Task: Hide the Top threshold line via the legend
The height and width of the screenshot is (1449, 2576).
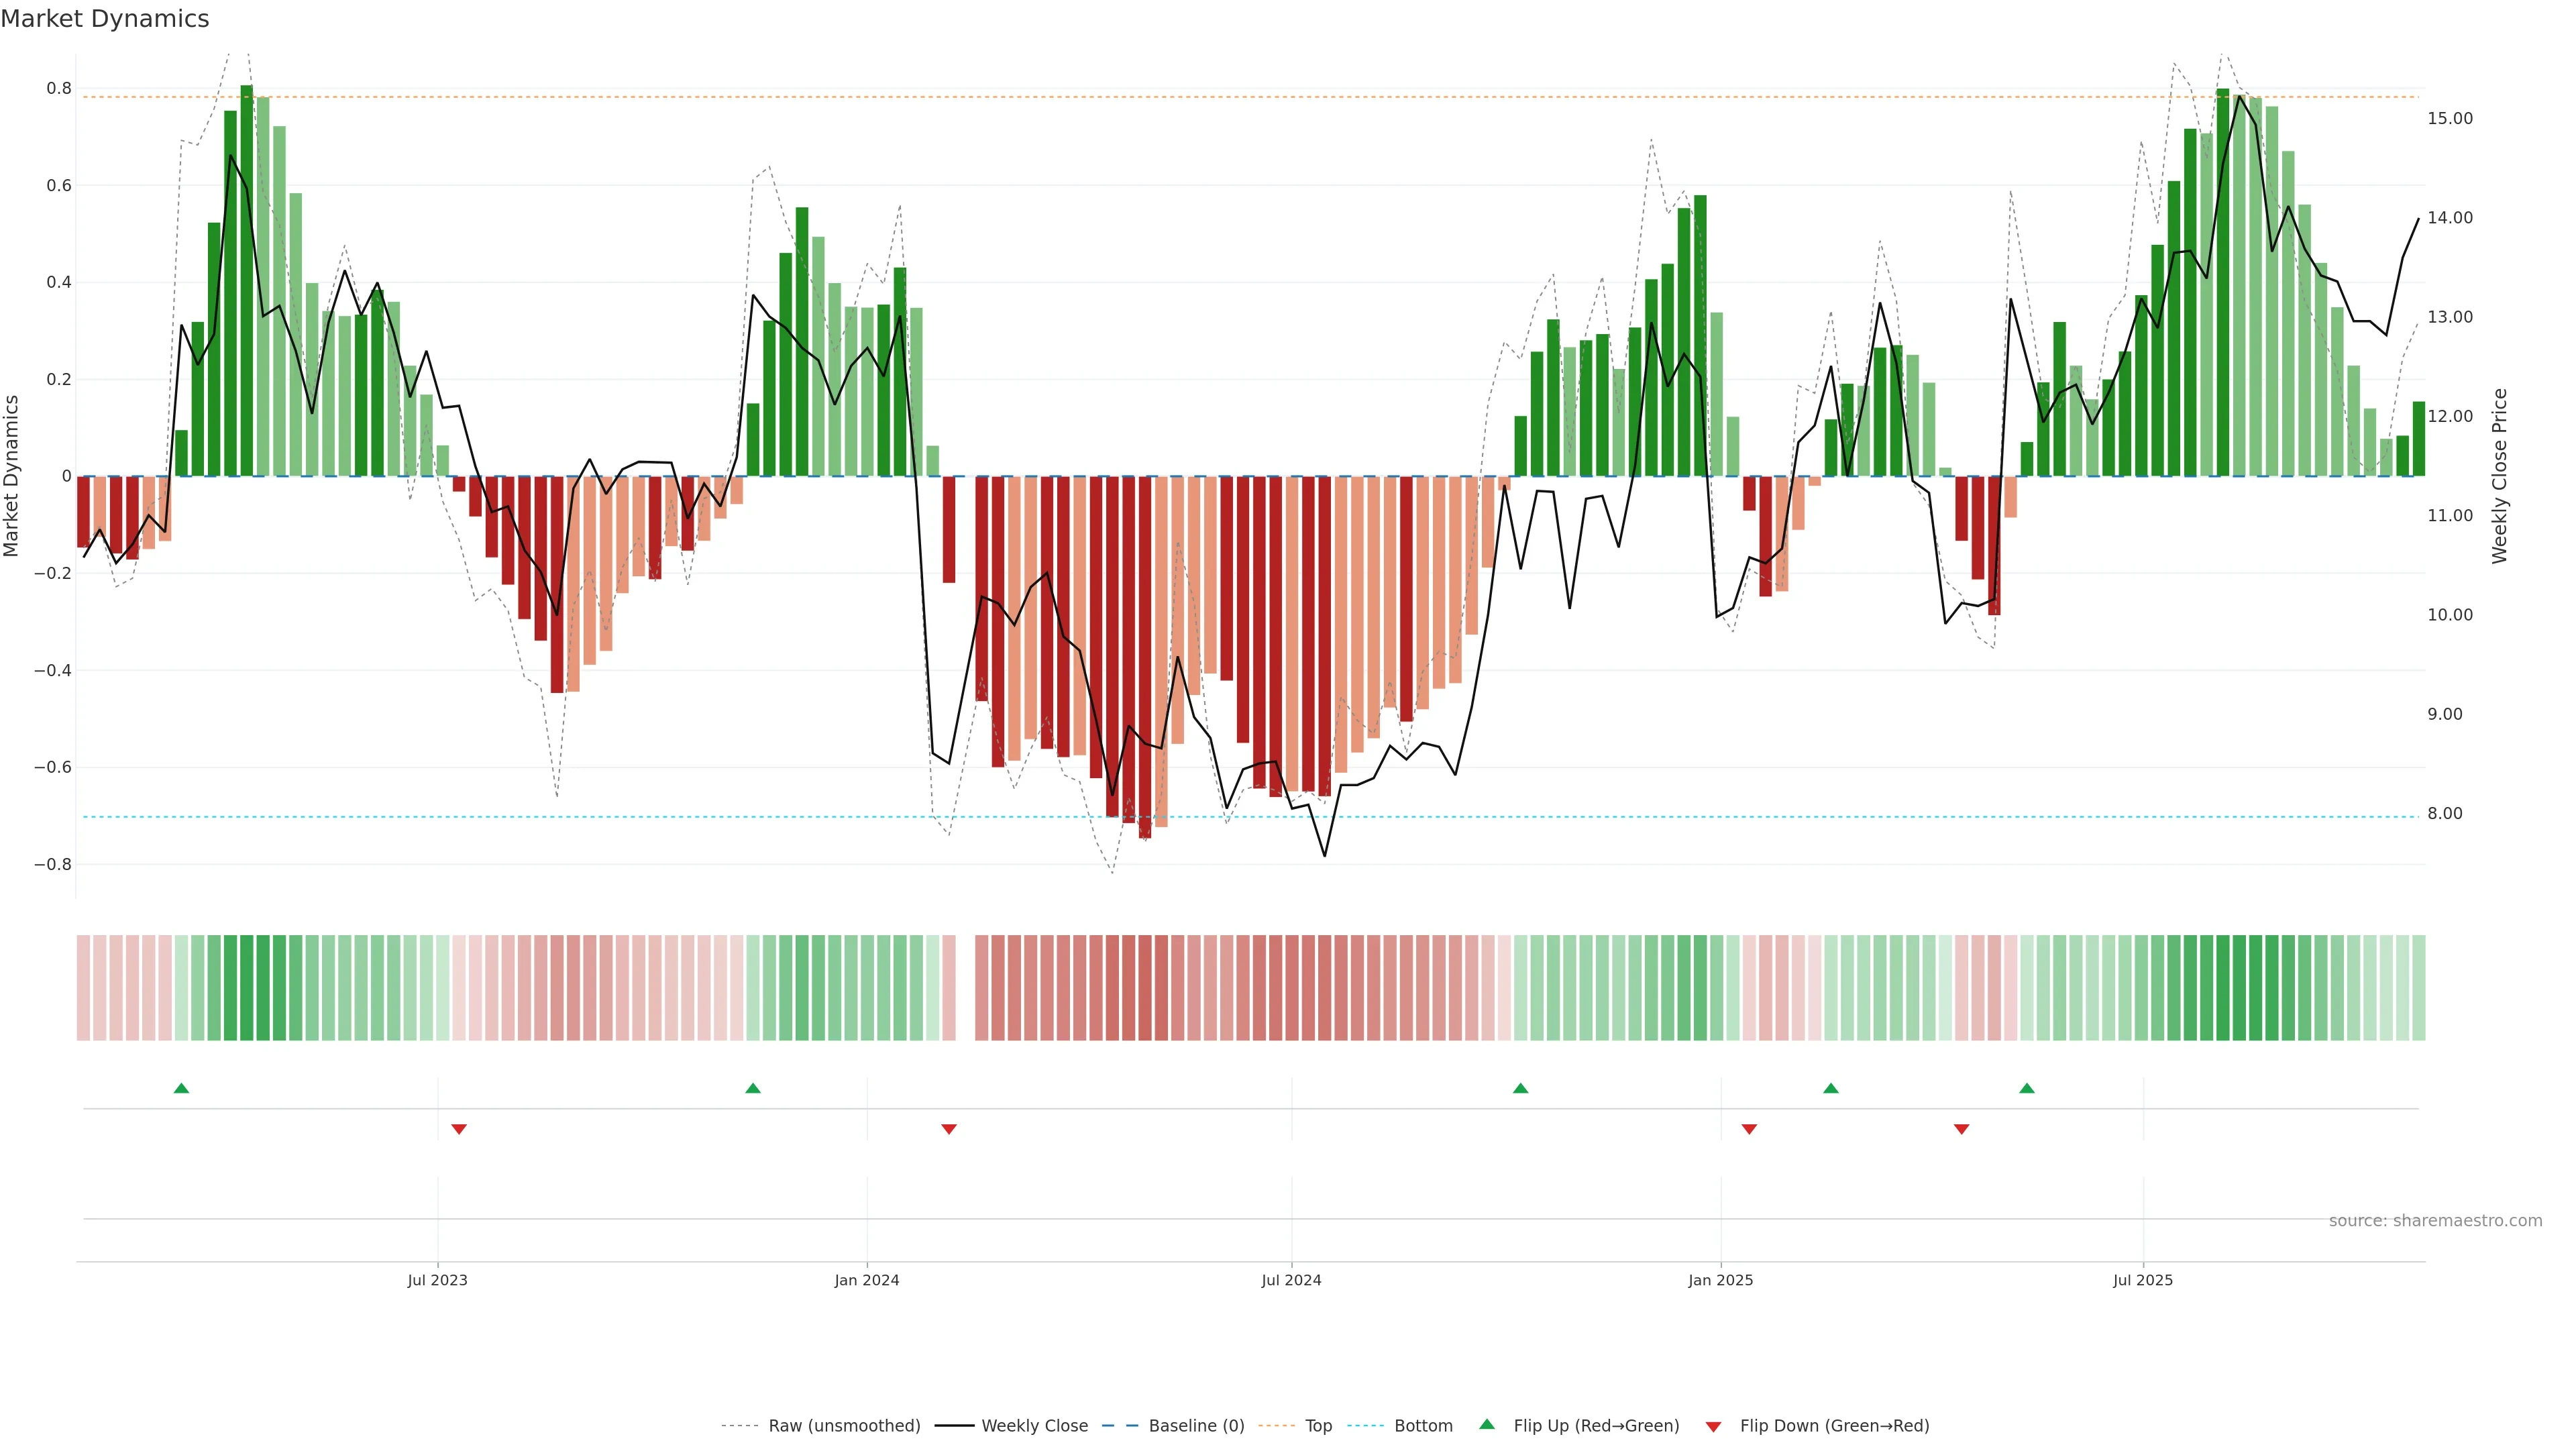Action: tap(1318, 1425)
